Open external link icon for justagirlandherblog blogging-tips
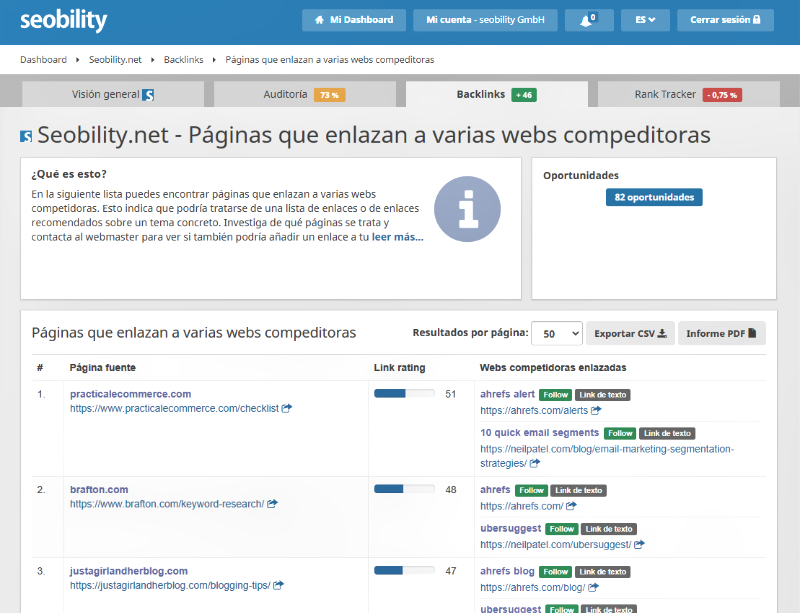800x613 pixels. click(278, 586)
